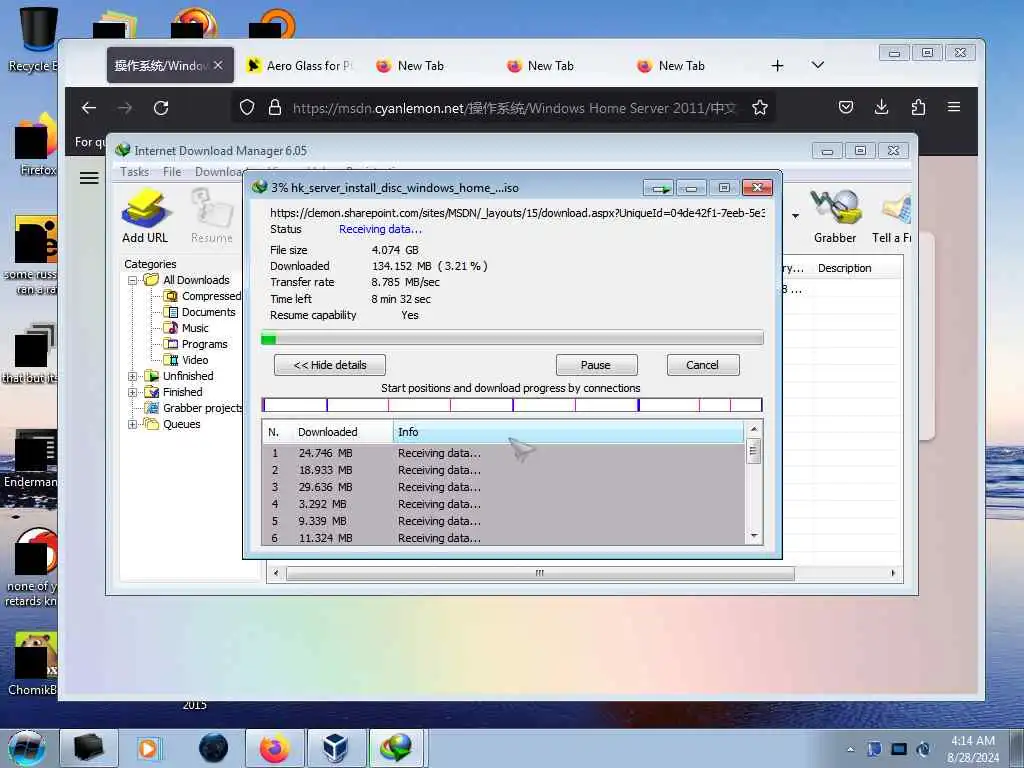
Task: Open Firefox extensions puzzle icon
Action: pyautogui.click(x=918, y=107)
